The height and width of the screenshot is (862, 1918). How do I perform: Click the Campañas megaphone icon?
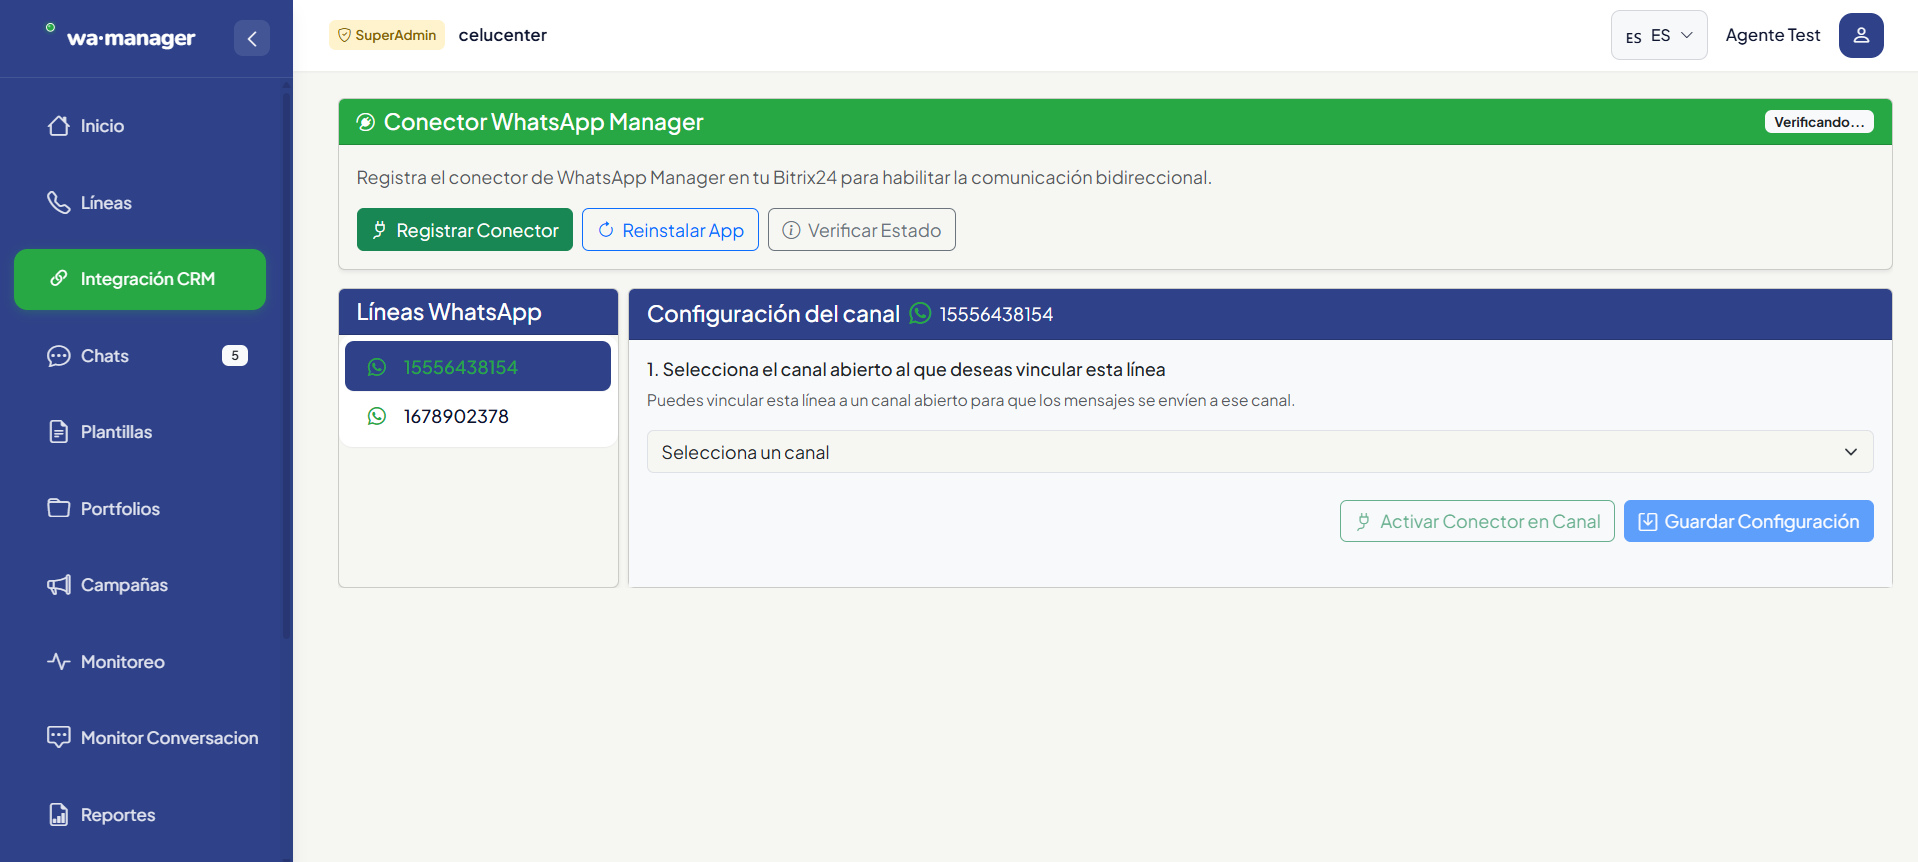[59, 585]
